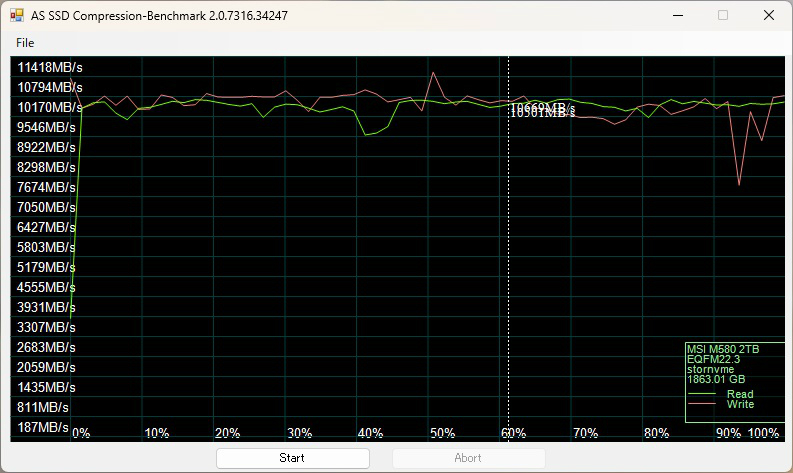793x473 pixels.
Task: Click the Start button
Action: tap(293, 458)
